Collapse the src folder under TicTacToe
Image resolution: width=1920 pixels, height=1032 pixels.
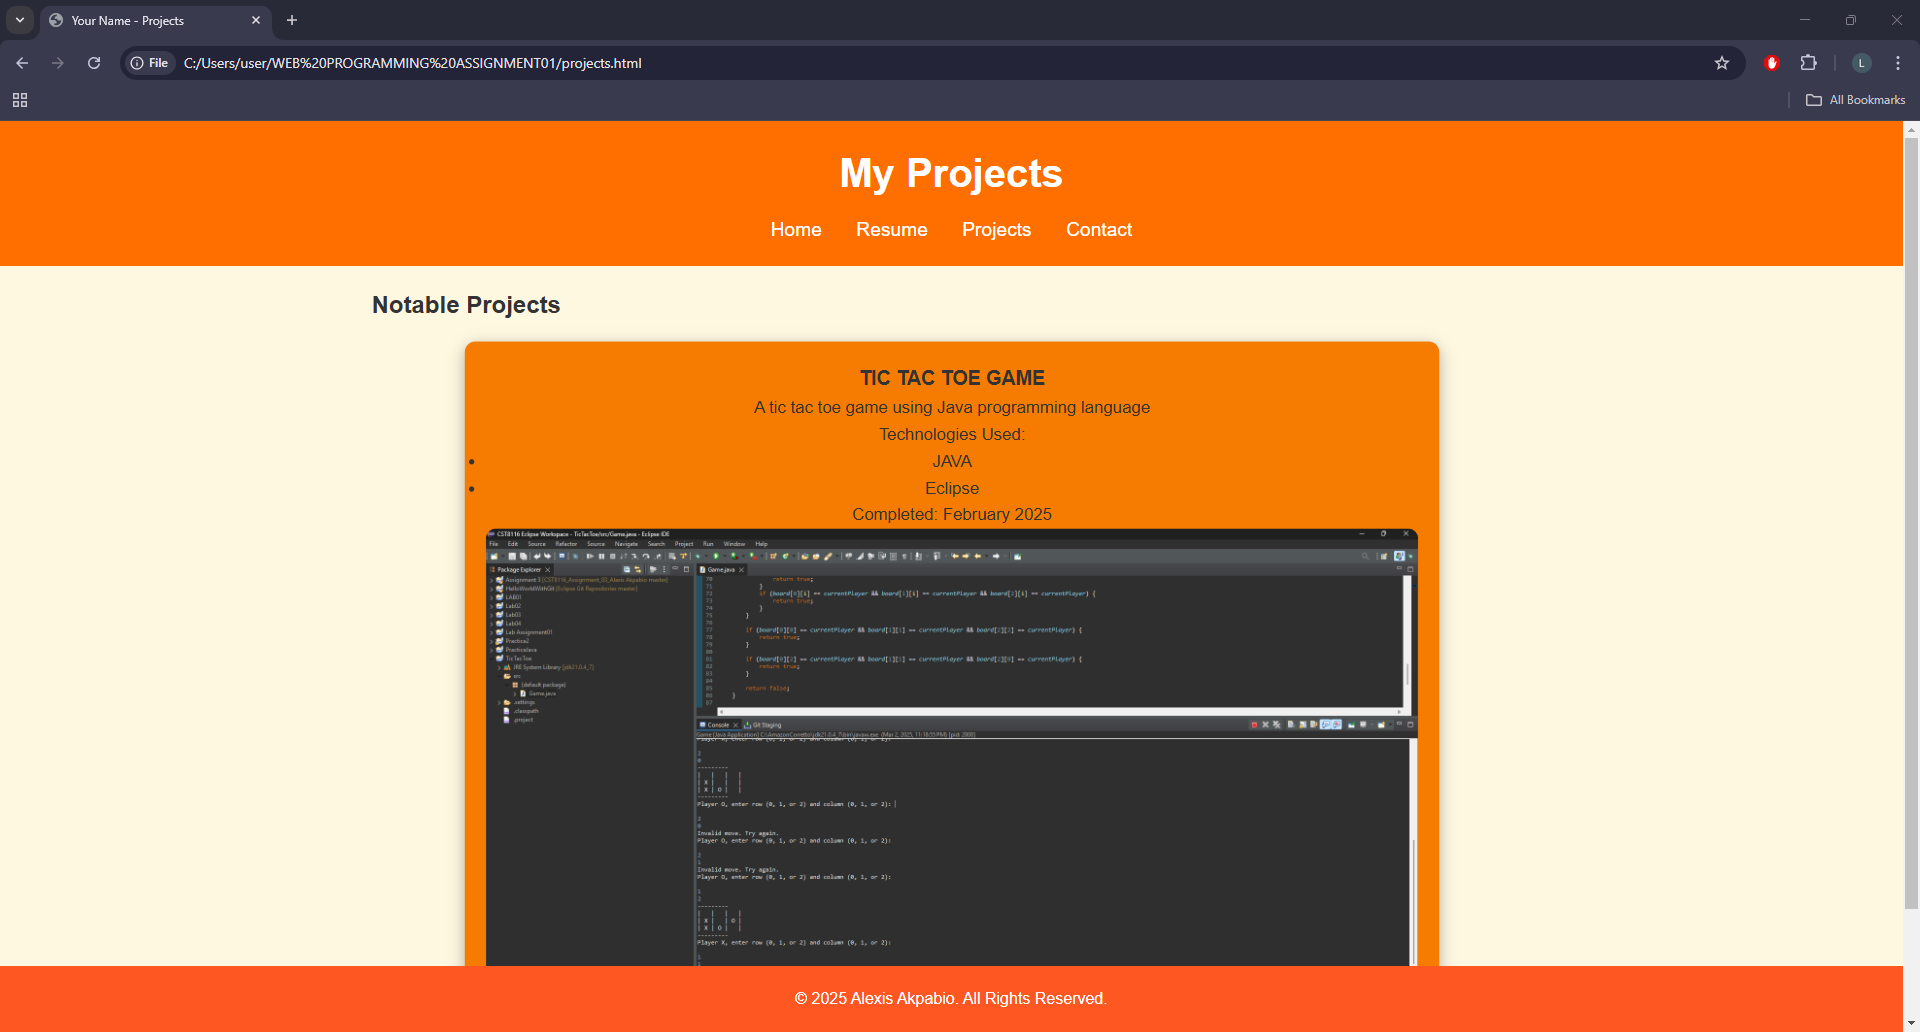coord(499,676)
